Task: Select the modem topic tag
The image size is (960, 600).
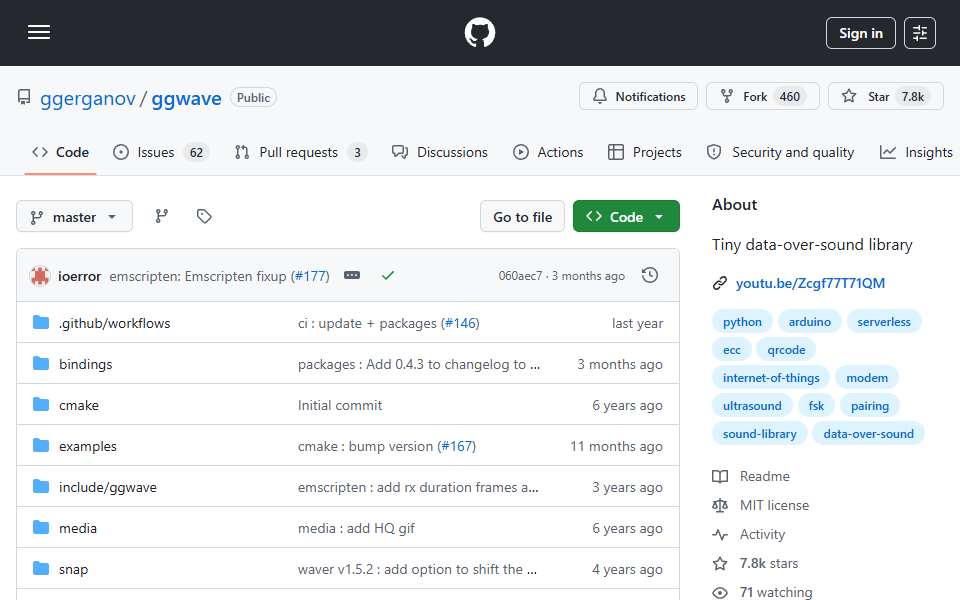Action: [867, 378]
